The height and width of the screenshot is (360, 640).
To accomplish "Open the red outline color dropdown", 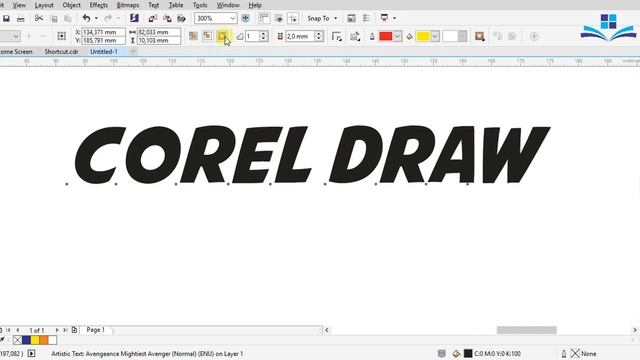I will [397, 36].
